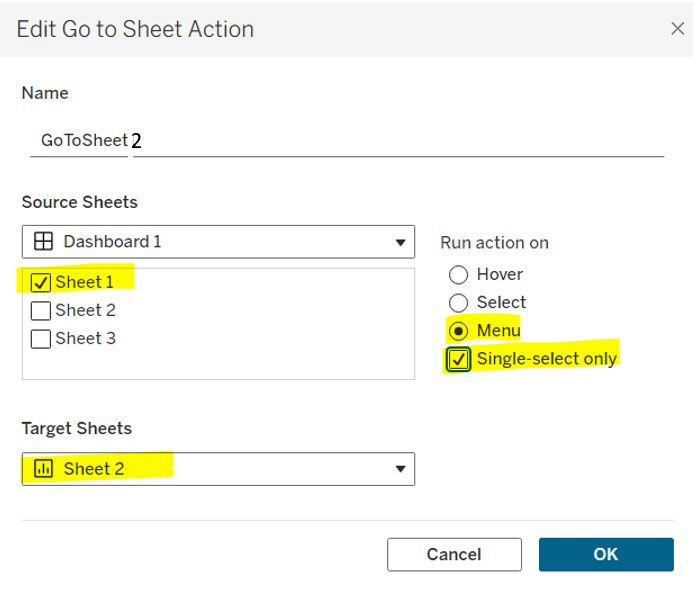The width and height of the screenshot is (697, 591).
Task: Click the Dashboard 1 text in source dropdown
Action: pyautogui.click(x=112, y=241)
